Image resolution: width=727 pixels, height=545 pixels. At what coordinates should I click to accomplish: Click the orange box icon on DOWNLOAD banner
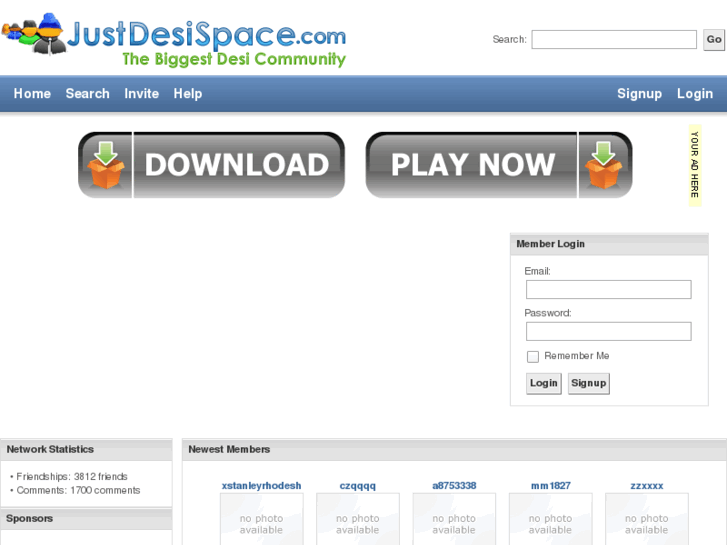coord(106,166)
